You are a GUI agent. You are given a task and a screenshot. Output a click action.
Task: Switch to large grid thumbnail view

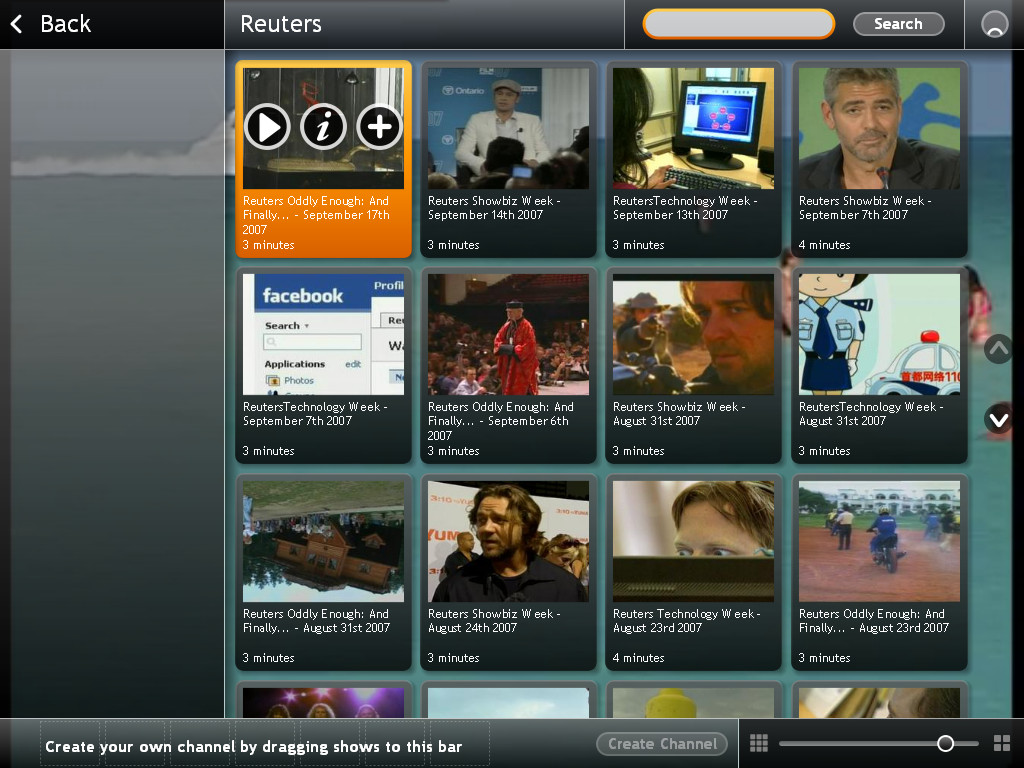pyautogui.click(x=1002, y=743)
